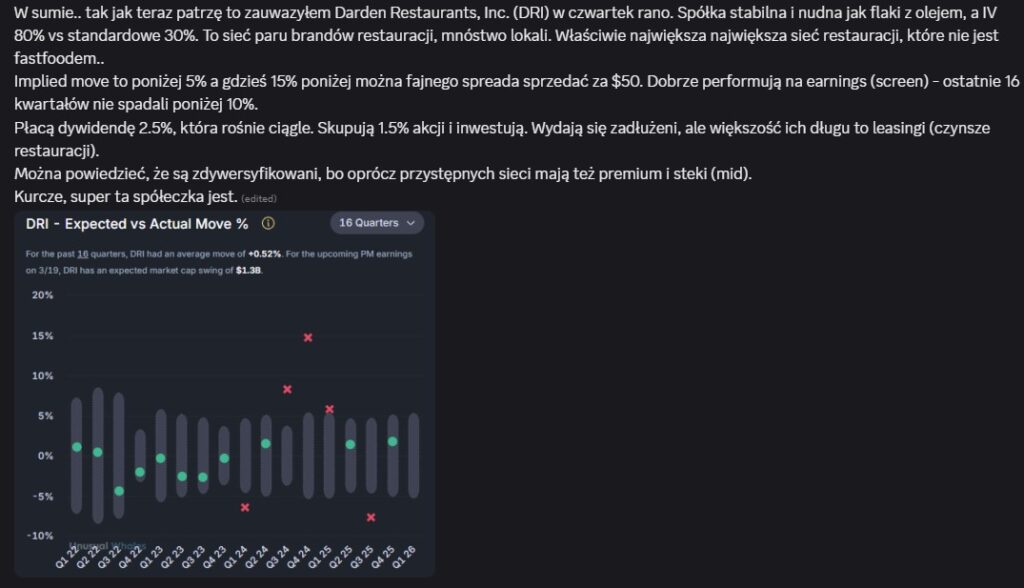Click the 20% y-axis label
1024x588 pixels.
click(42, 295)
